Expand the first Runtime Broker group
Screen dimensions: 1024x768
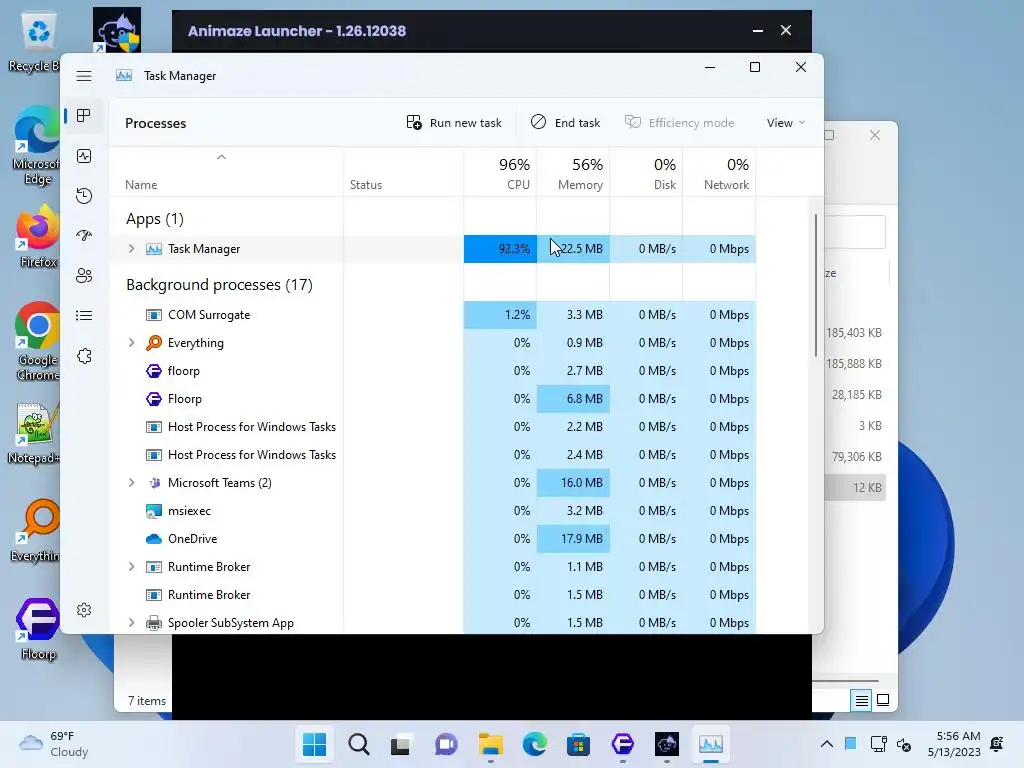pyautogui.click(x=131, y=567)
